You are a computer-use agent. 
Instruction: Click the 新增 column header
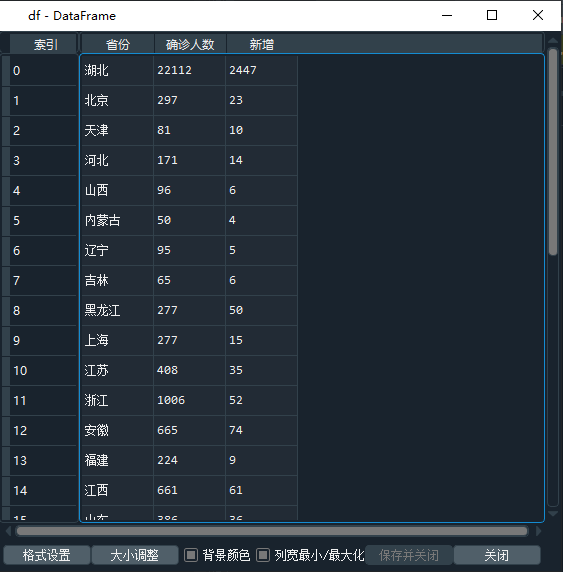(262, 45)
